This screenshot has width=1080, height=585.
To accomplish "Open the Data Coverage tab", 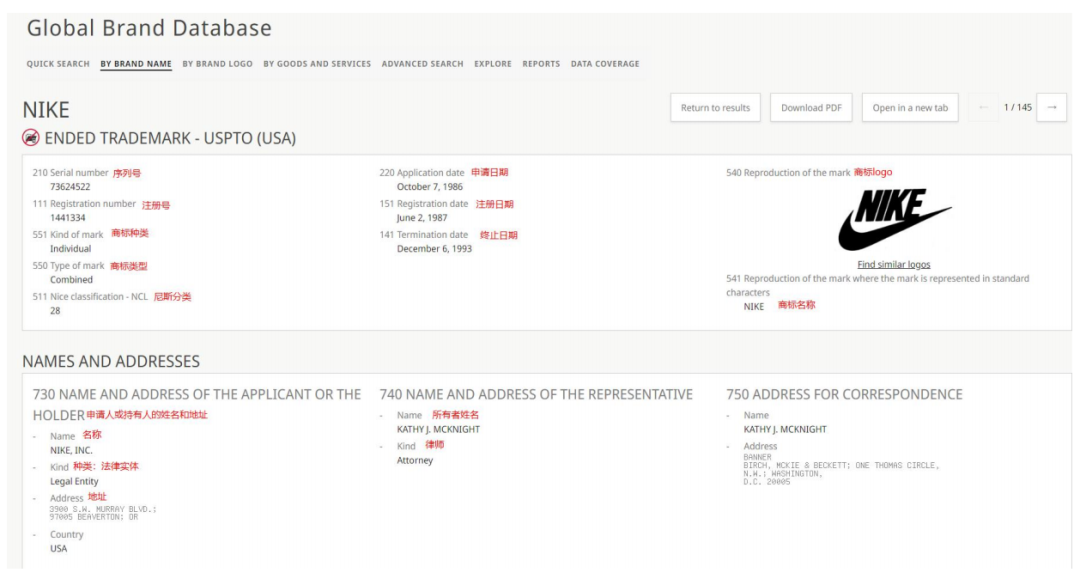I will pos(605,64).
